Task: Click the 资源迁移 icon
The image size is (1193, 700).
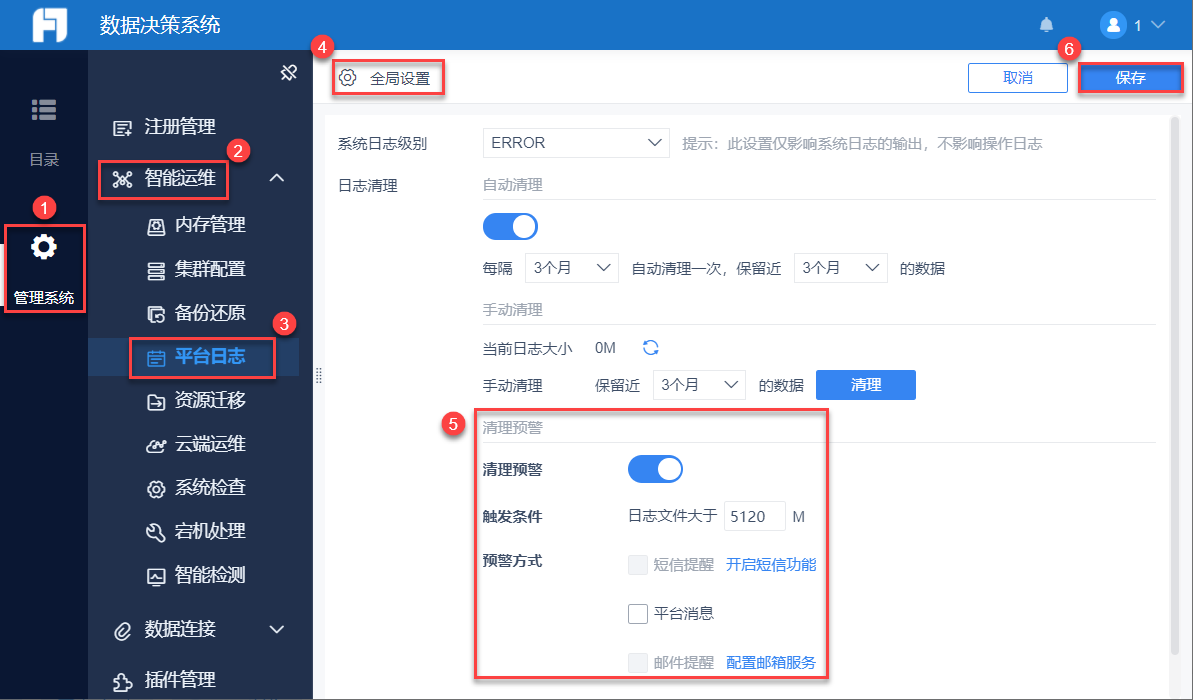Action: 156,402
